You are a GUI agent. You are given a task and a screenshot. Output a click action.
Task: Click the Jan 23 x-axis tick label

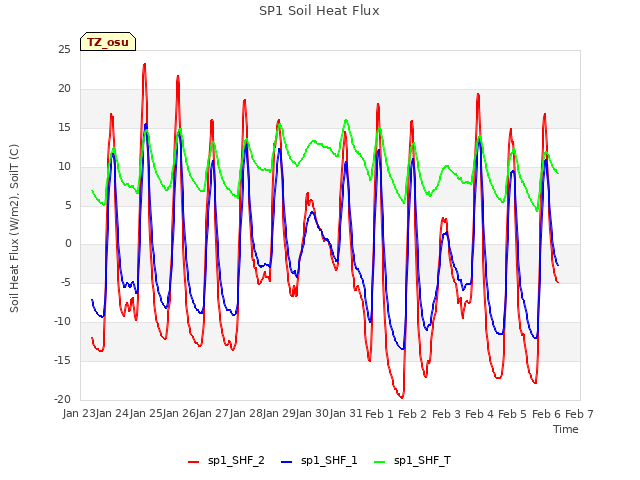[79, 413]
